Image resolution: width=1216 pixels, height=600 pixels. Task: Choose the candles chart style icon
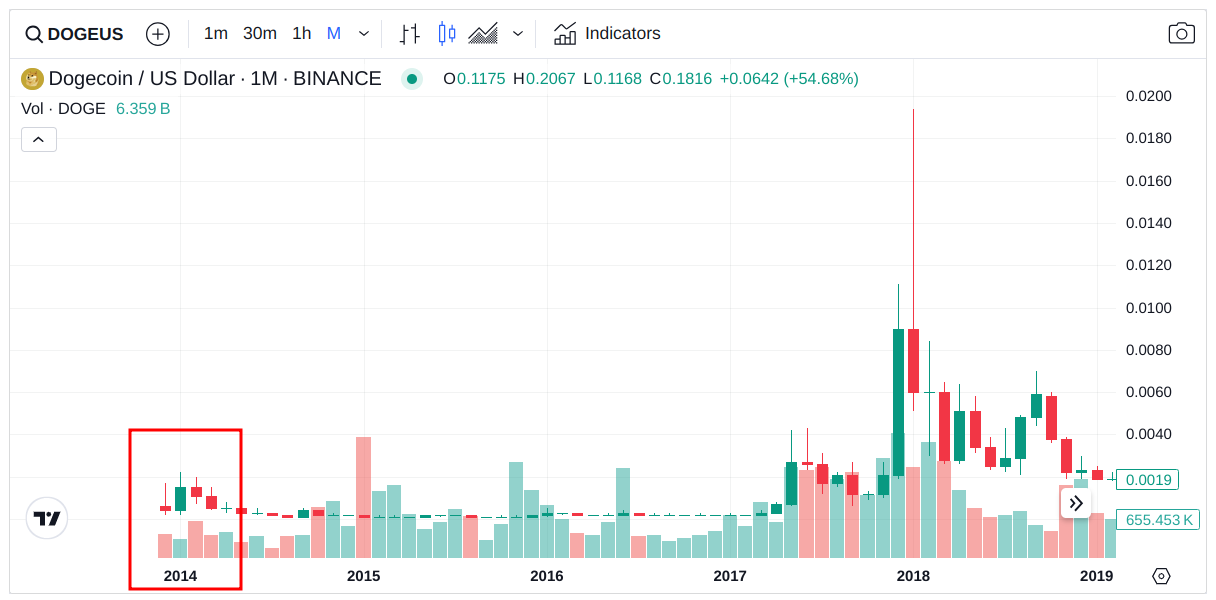tap(447, 34)
